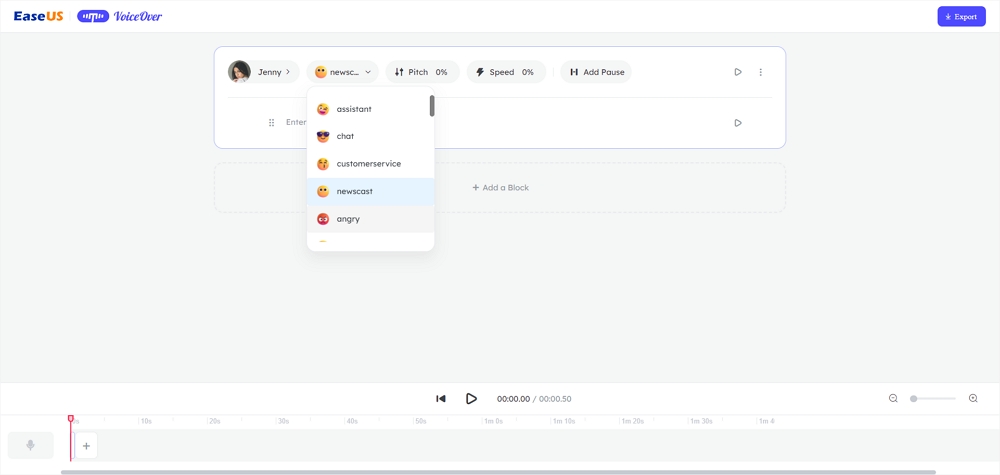This screenshot has height=475, width=1000.
Task: Click the Export button
Action: click(x=961, y=17)
